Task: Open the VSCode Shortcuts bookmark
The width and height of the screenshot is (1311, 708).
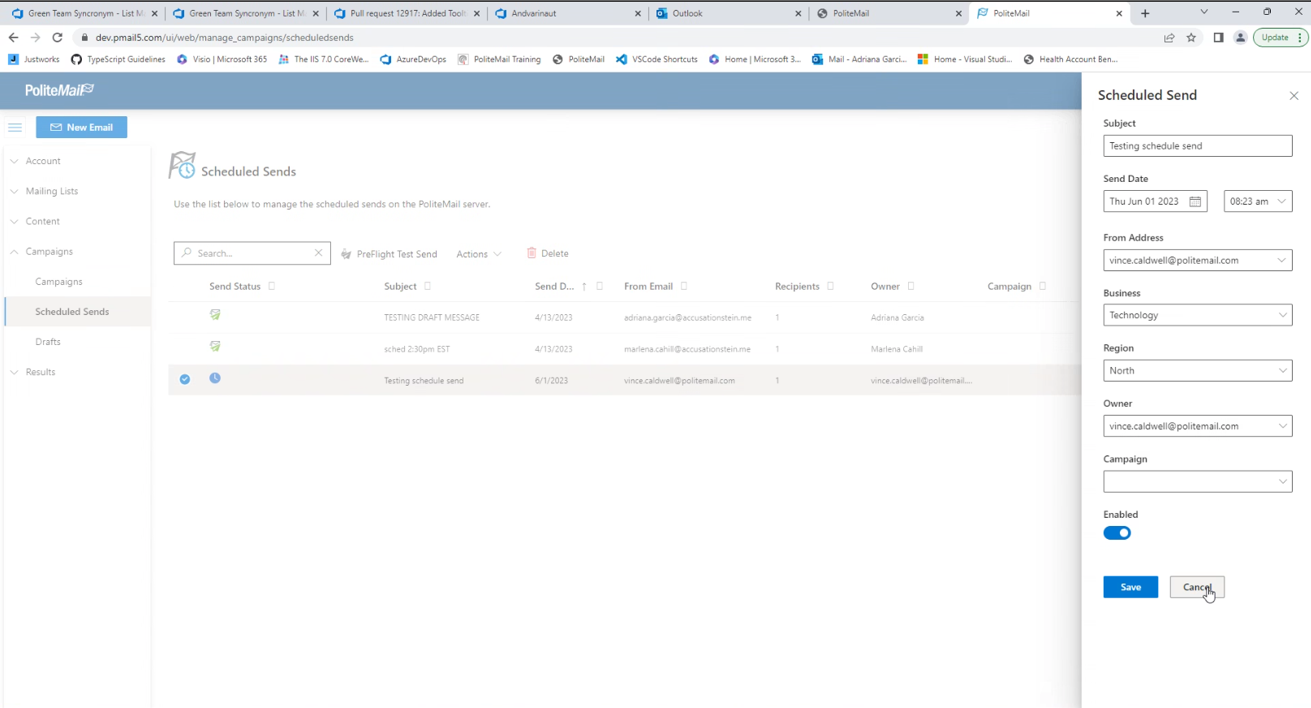Action: 656,59
